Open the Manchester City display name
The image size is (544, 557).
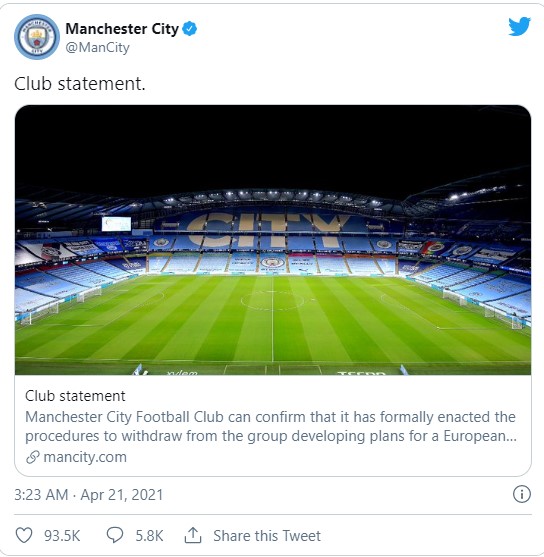122,29
